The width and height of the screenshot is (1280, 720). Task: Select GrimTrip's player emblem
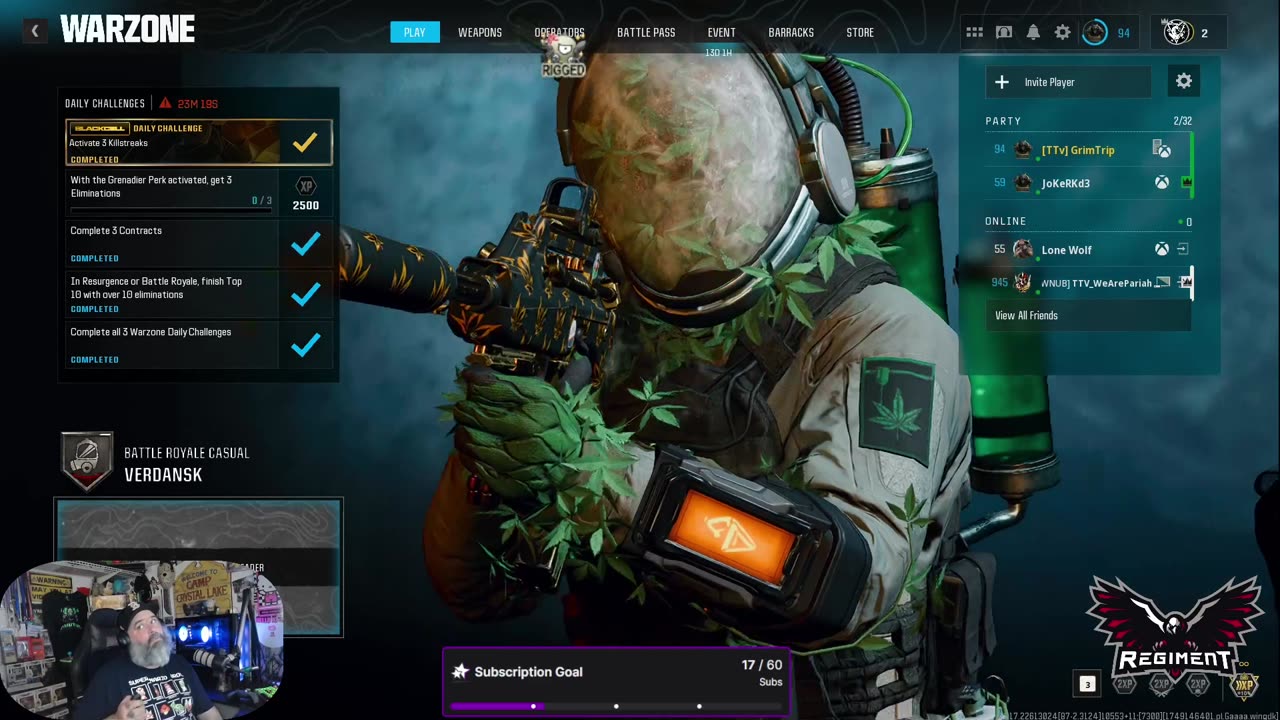coord(1023,150)
